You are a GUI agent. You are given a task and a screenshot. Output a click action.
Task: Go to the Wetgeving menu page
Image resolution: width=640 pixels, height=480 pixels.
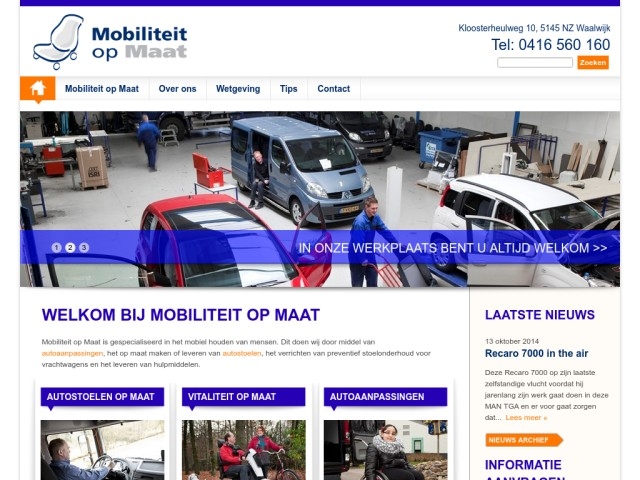point(238,89)
